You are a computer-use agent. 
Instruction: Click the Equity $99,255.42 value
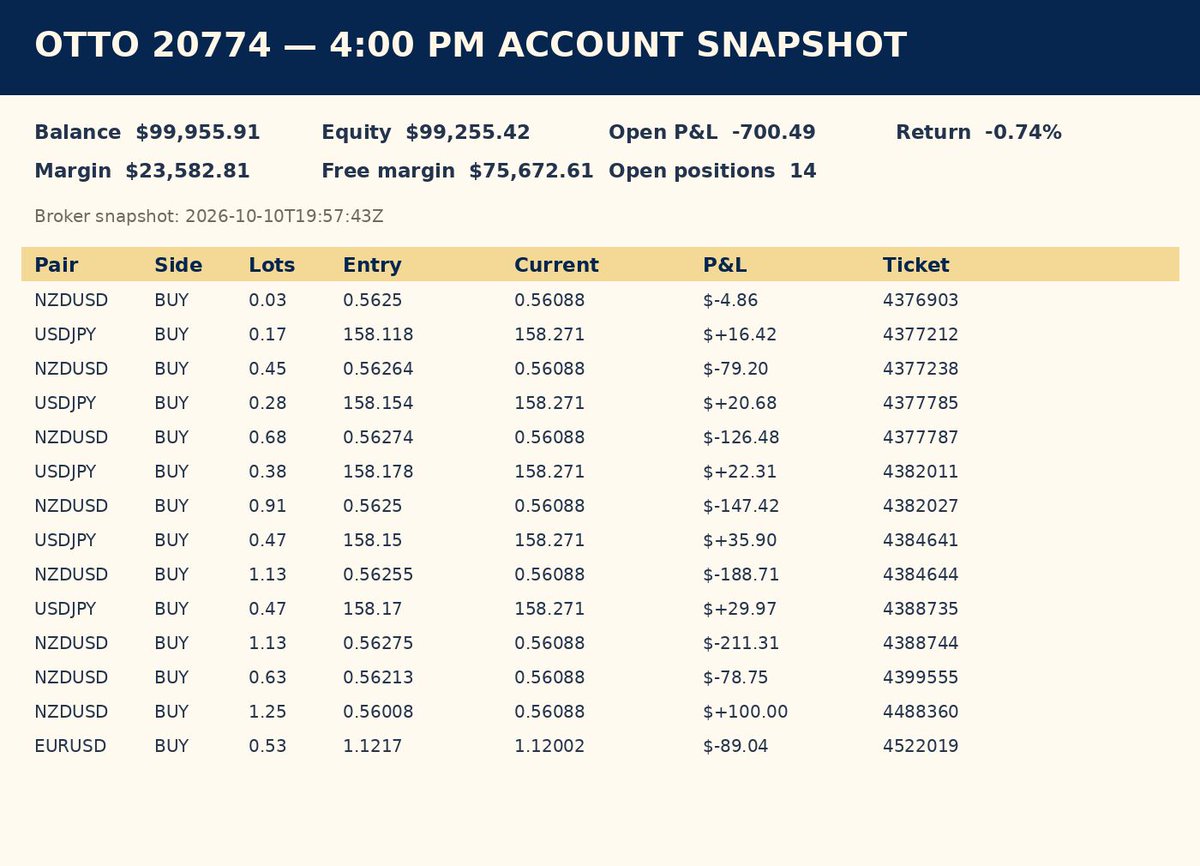pyautogui.click(x=426, y=132)
